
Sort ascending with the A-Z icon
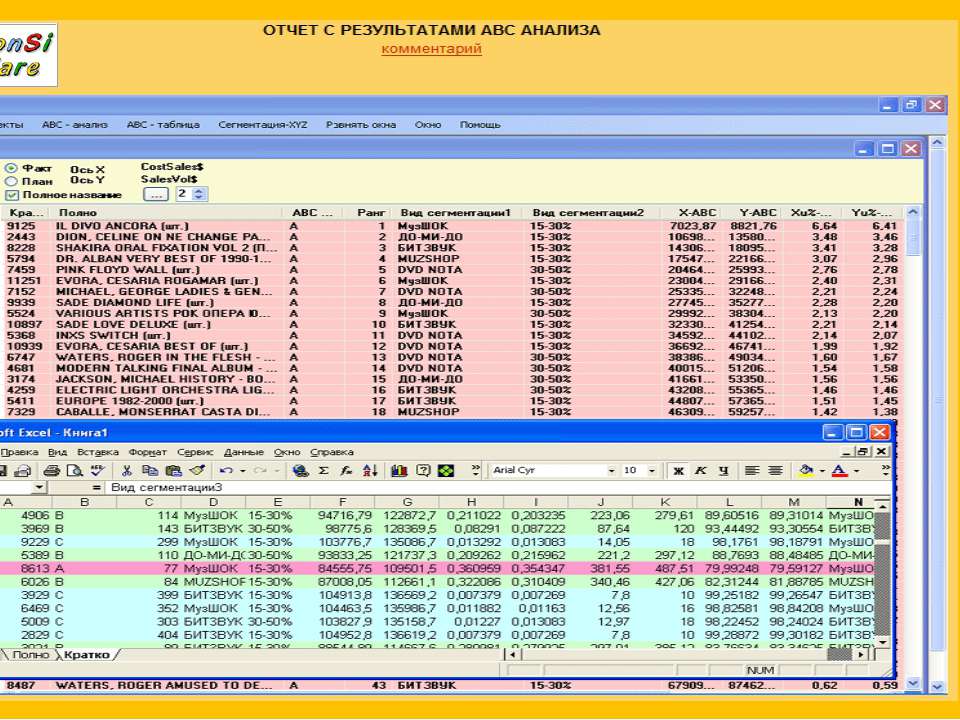tap(370, 470)
